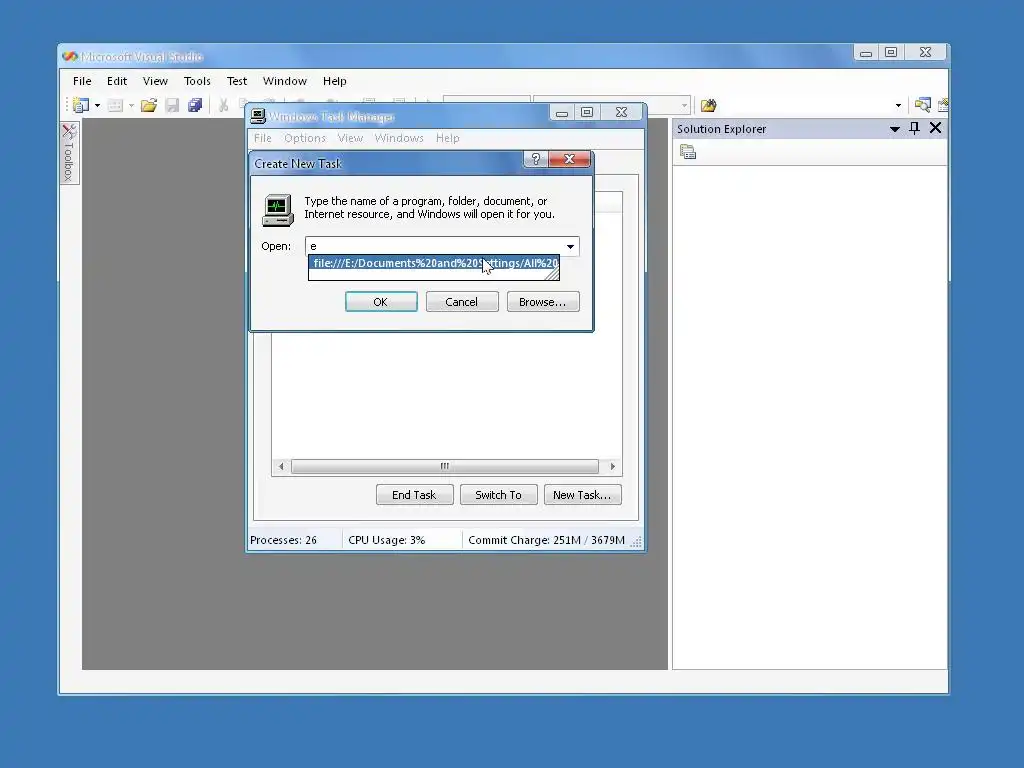Screen dimensions: 1024x768
Task: Select the file:///E:/Documents autocomplete suggestion
Action: (434, 263)
